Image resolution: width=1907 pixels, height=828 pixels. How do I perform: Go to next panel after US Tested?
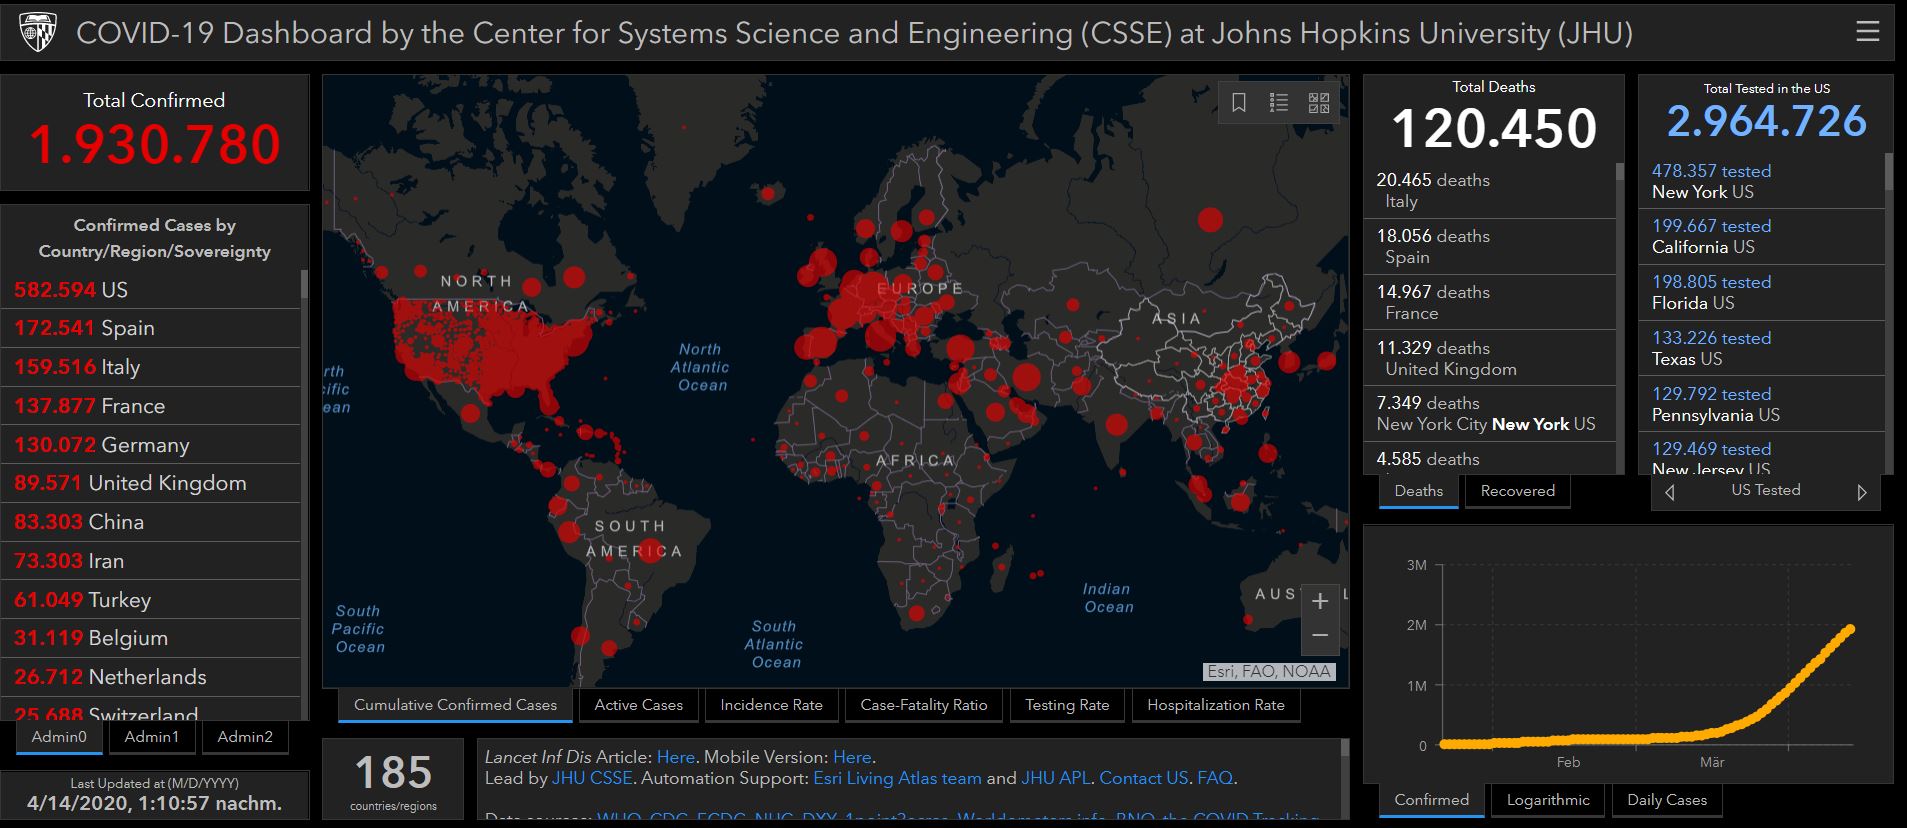1861,492
